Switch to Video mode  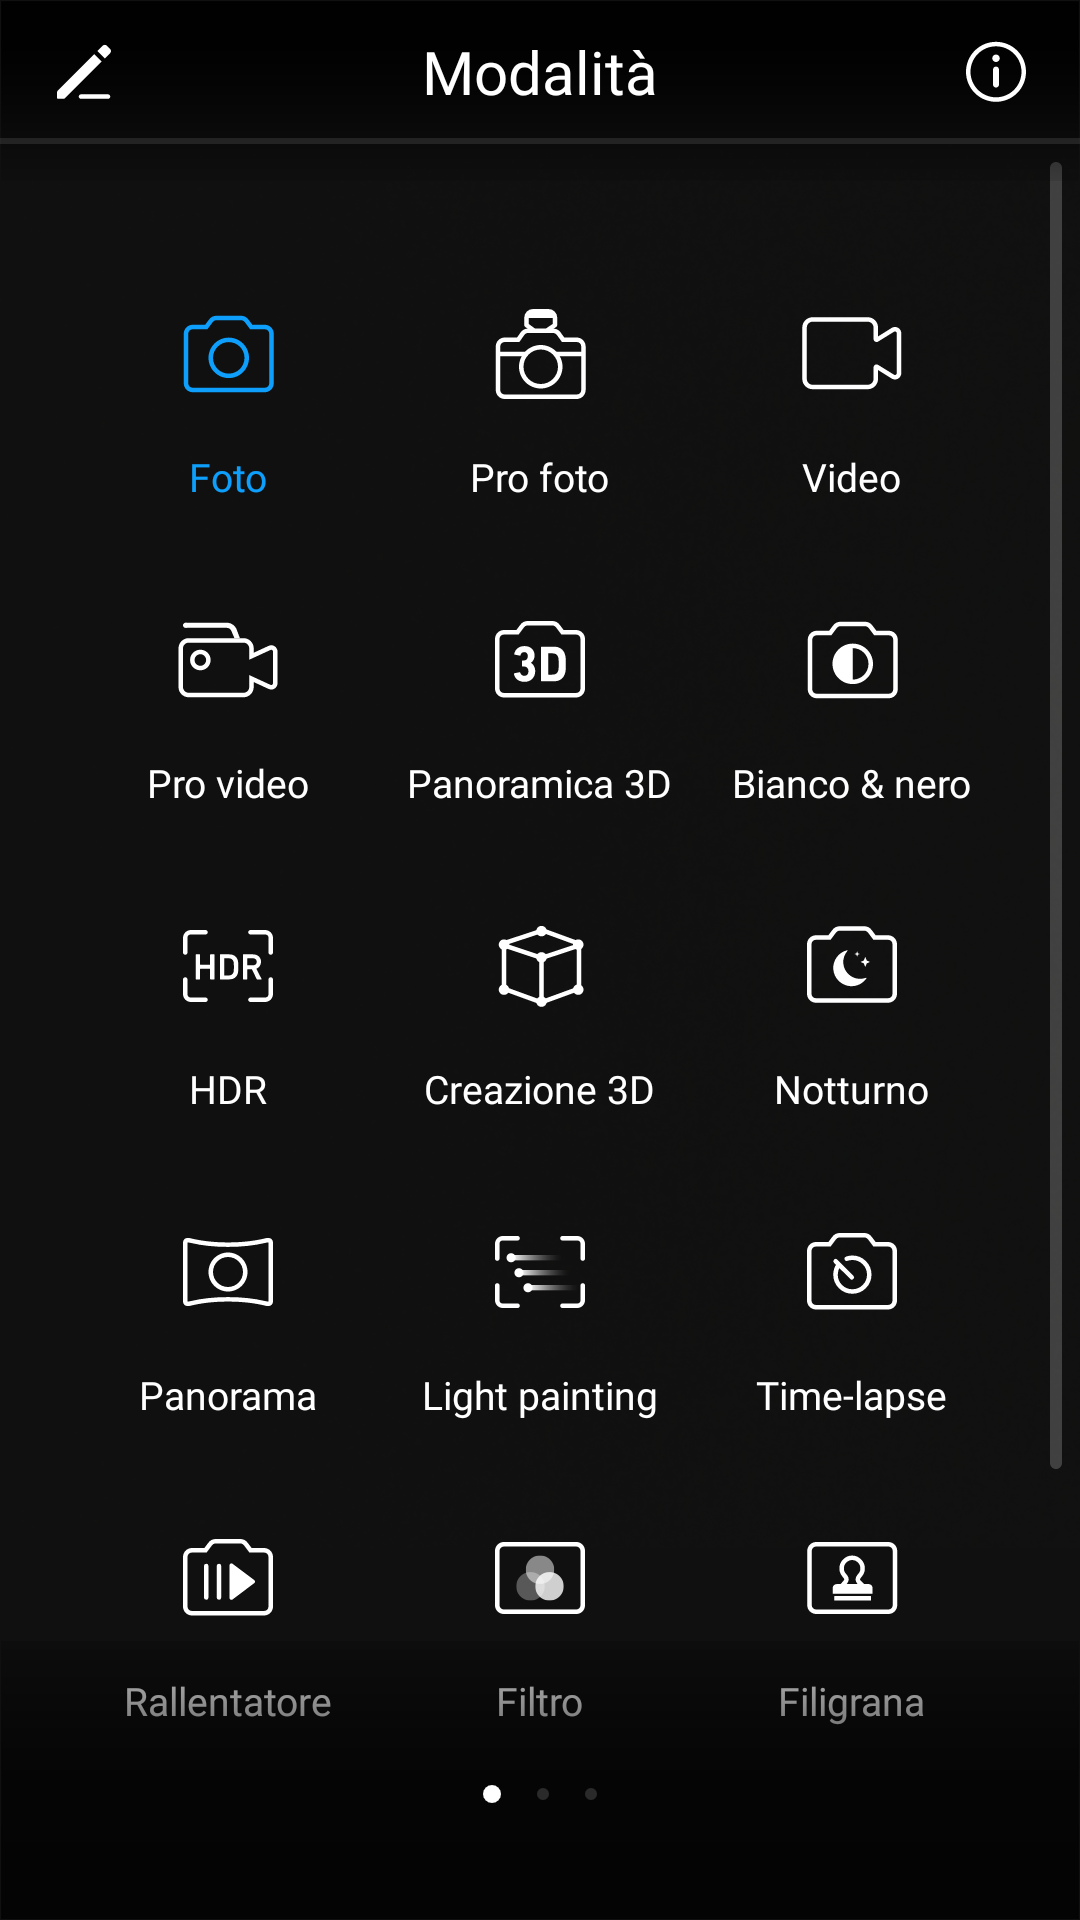pos(852,353)
